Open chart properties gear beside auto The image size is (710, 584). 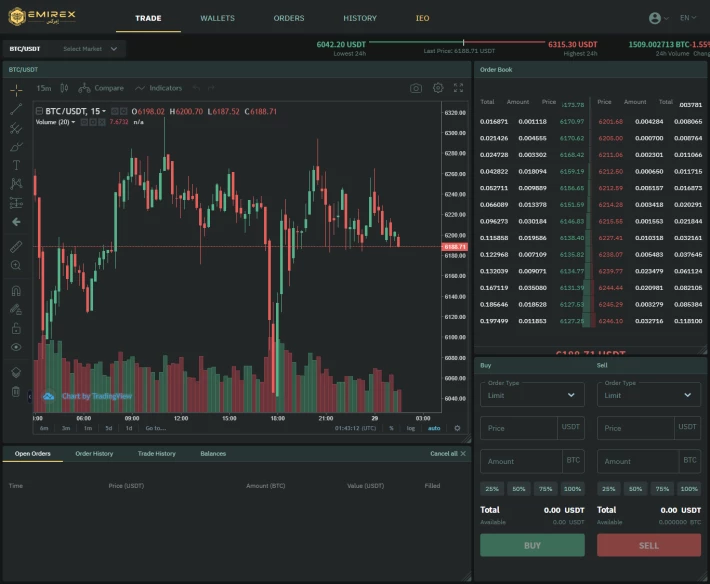pyautogui.click(x=457, y=428)
